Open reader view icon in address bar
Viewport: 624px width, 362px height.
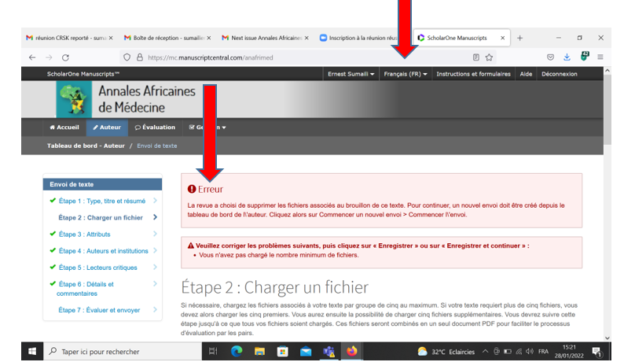[x=476, y=57]
